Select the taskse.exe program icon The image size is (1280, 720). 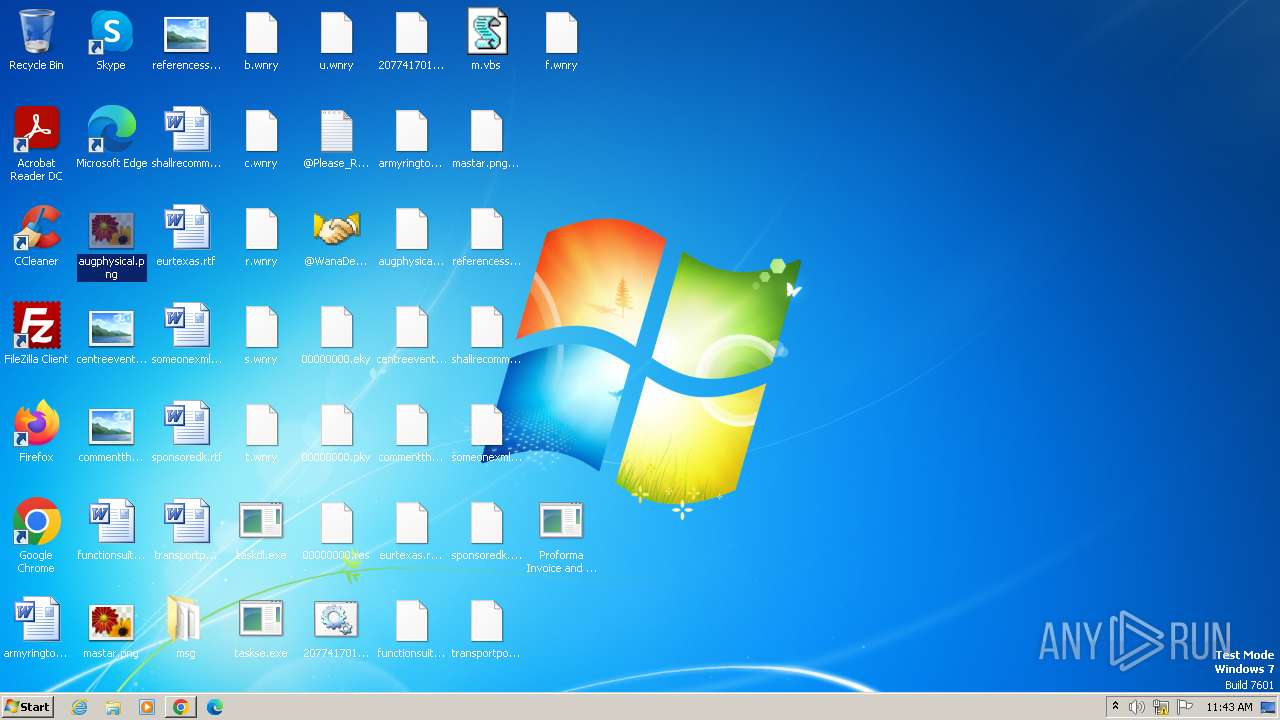point(261,629)
